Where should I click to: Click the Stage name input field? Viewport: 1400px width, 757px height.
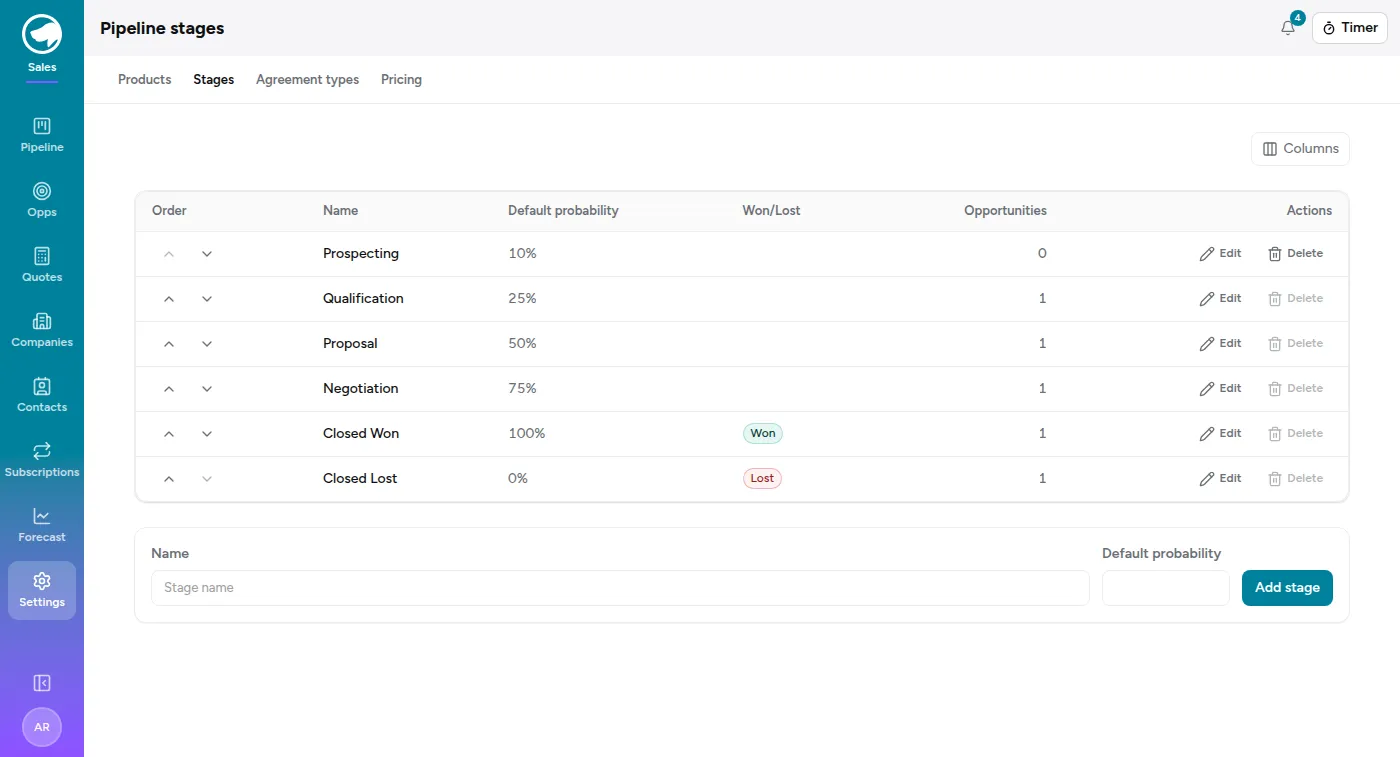point(620,588)
